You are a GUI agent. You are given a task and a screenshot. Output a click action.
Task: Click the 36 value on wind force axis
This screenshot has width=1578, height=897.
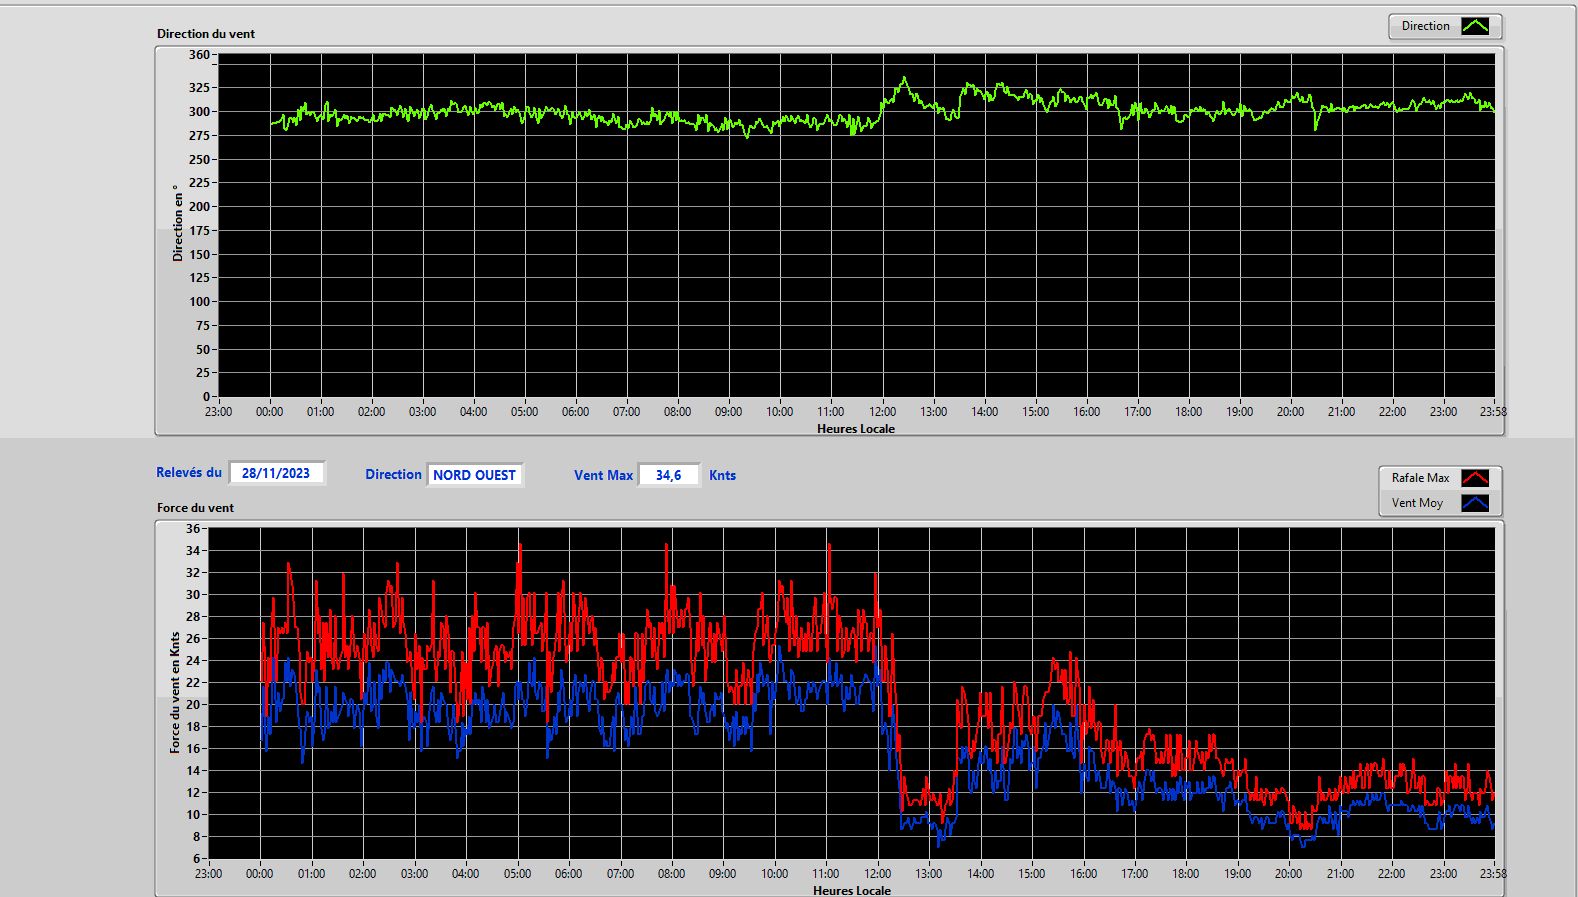pos(193,529)
